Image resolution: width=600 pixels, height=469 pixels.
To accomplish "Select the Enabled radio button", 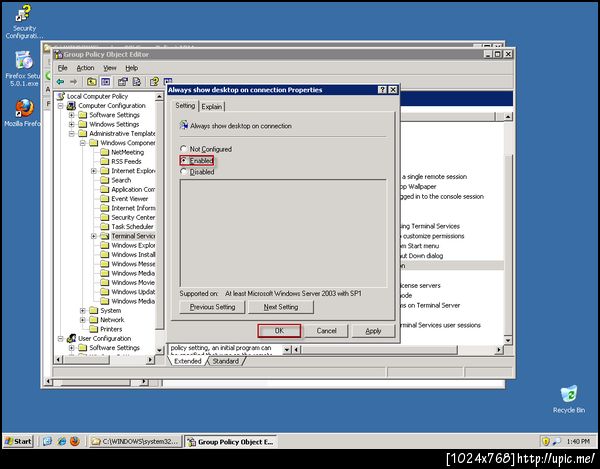I will pos(184,160).
